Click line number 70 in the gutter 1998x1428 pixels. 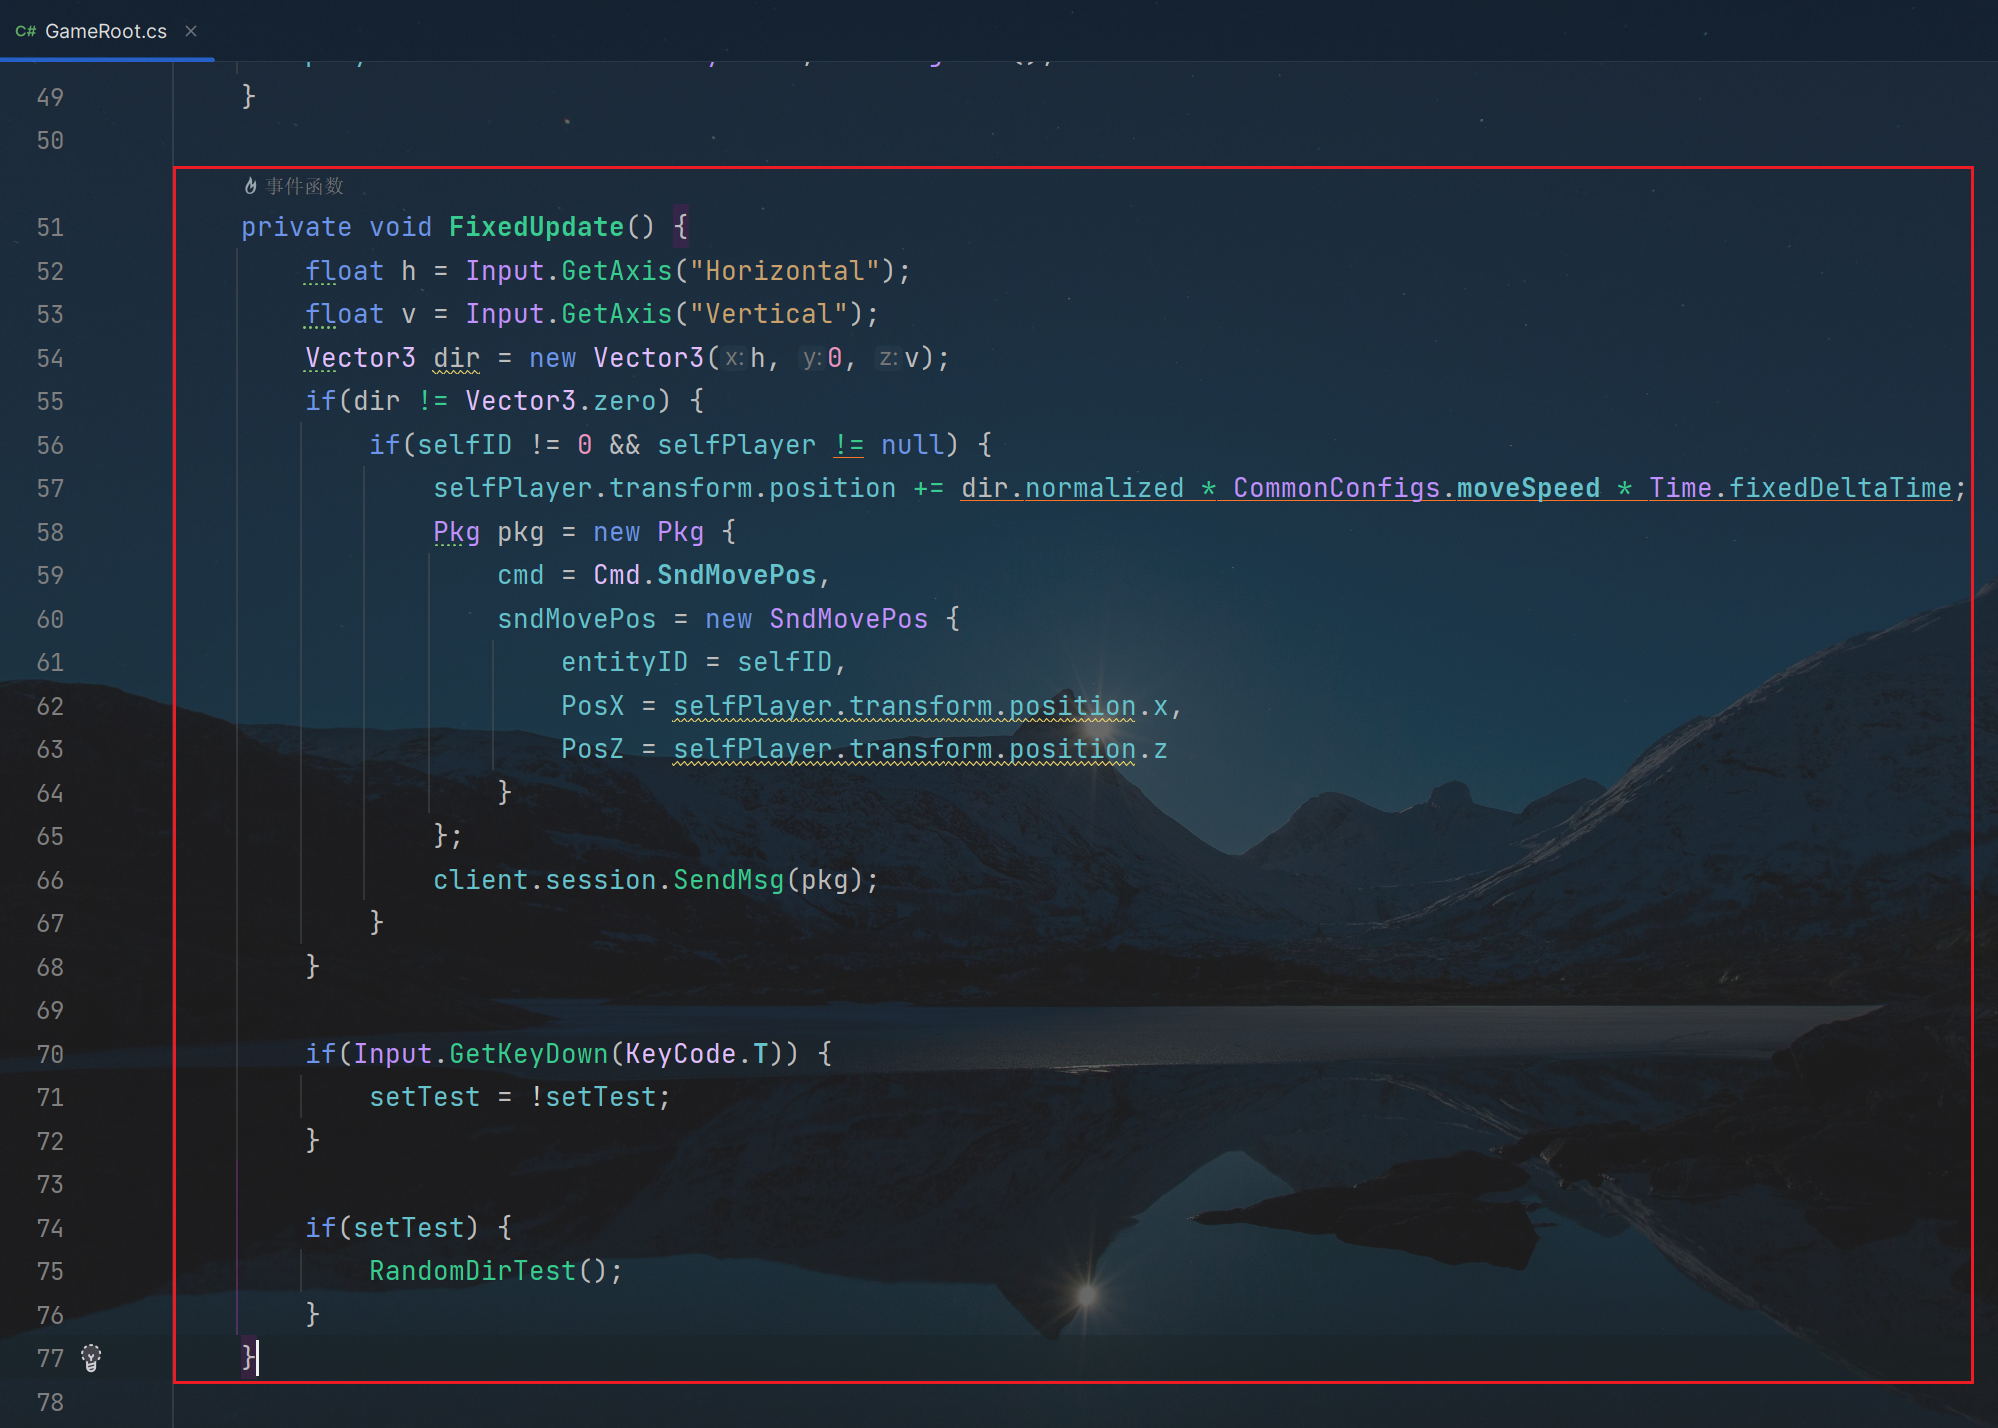click(50, 1054)
